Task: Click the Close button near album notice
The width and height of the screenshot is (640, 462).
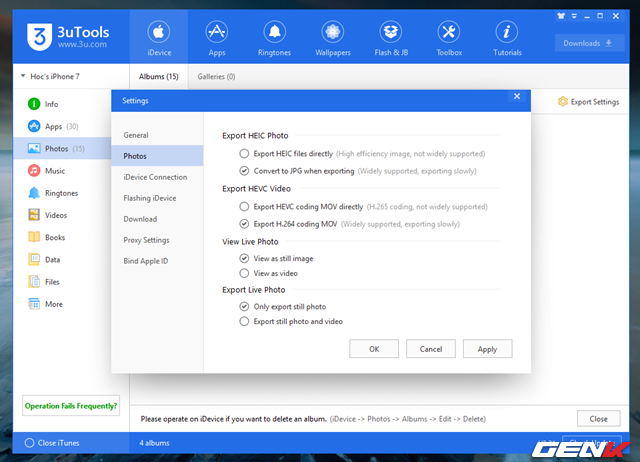Action: point(598,419)
